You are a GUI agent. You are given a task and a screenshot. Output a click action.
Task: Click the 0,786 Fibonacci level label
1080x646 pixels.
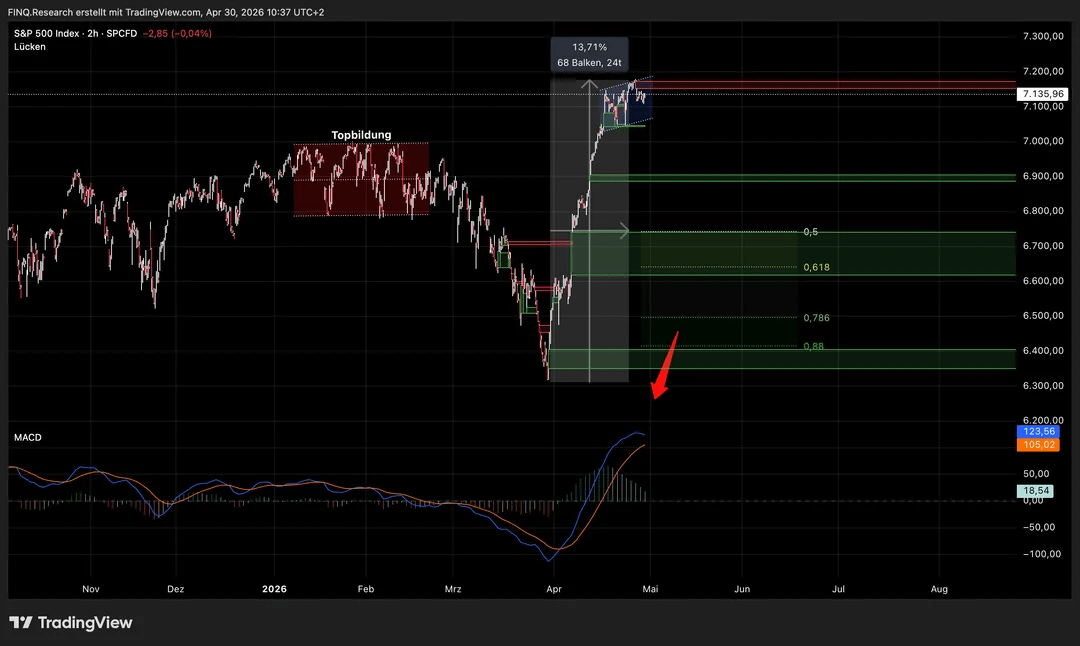[x=815, y=318]
